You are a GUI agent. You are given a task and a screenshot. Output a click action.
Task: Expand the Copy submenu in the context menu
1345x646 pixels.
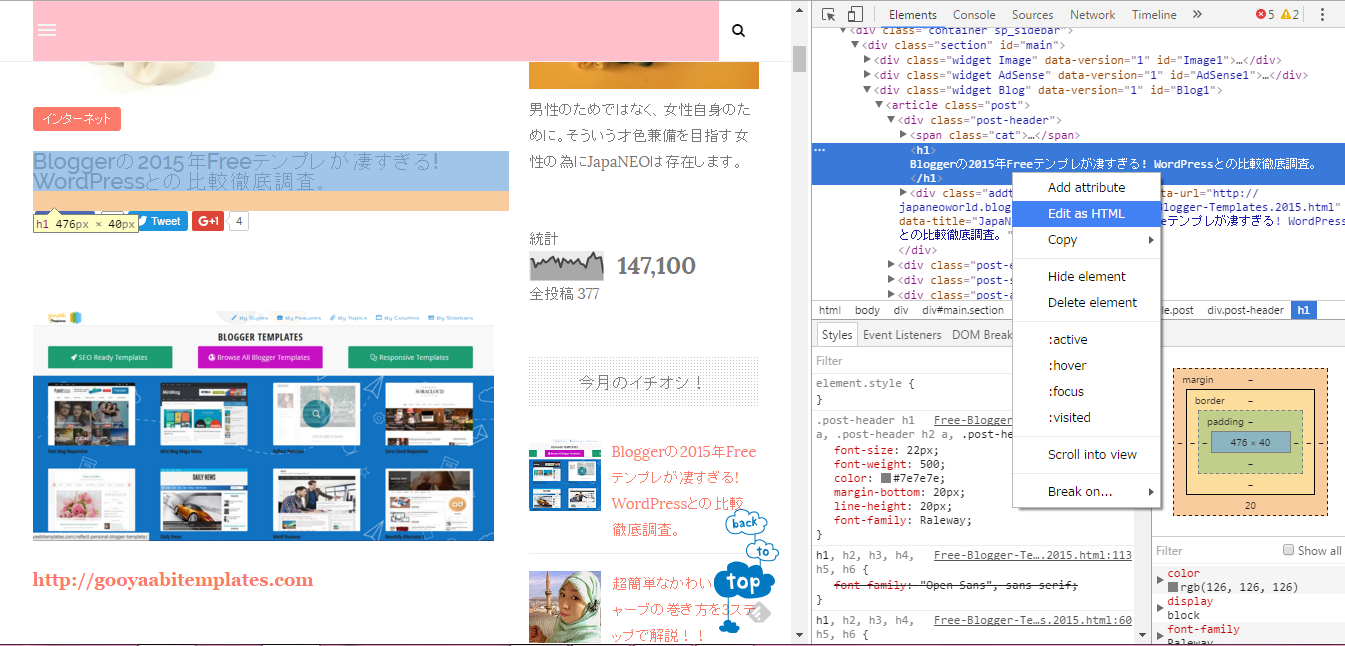[1062, 239]
